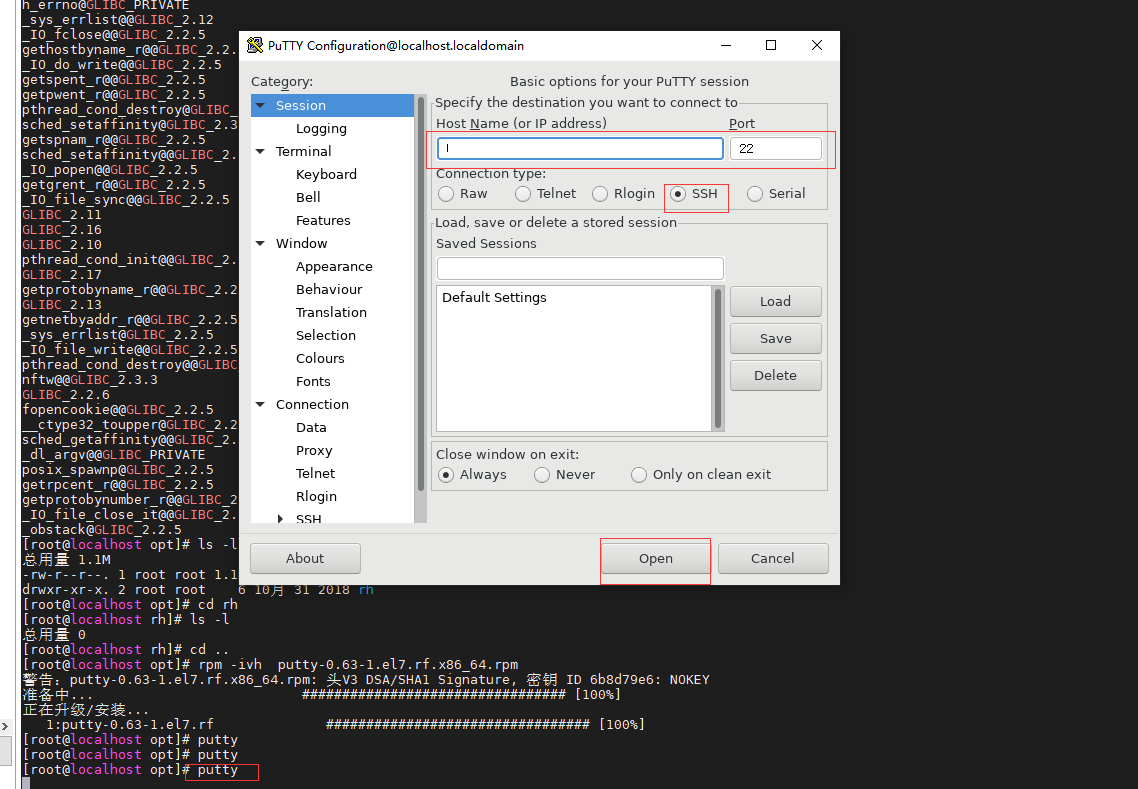Click the terminal's left edge arrow

click(x=5, y=726)
